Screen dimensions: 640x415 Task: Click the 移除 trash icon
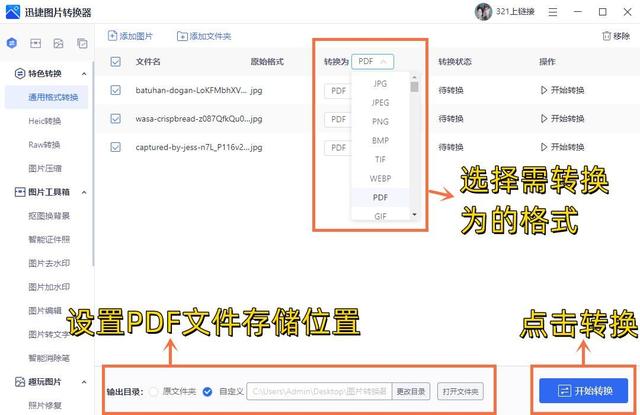(x=607, y=36)
